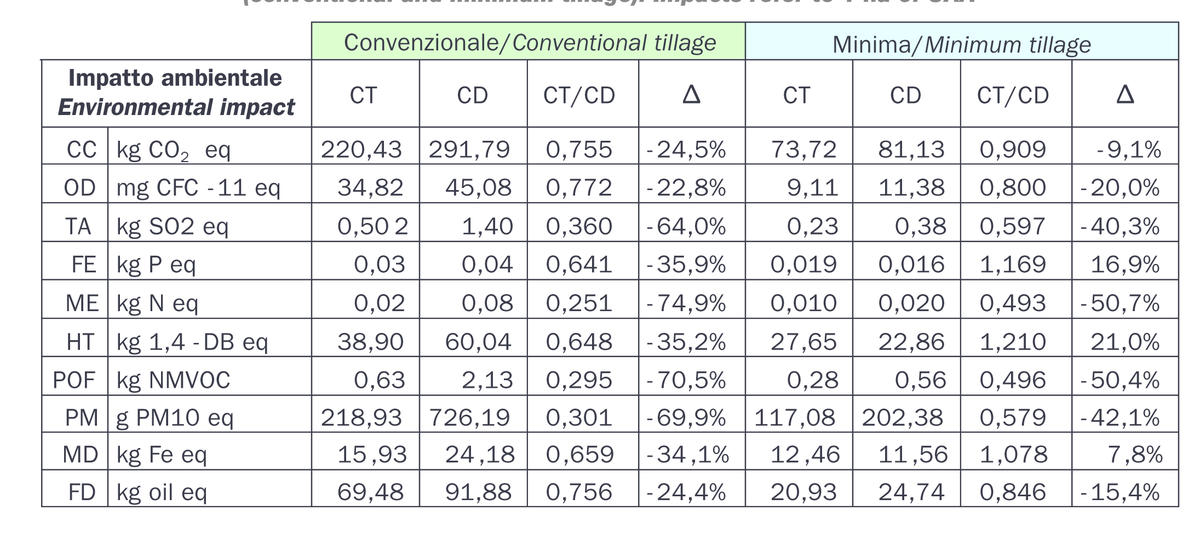Click the 16,9% delta in FE row
The width and height of the screenshot is (1200, 539).
[x=1127, y=265]
